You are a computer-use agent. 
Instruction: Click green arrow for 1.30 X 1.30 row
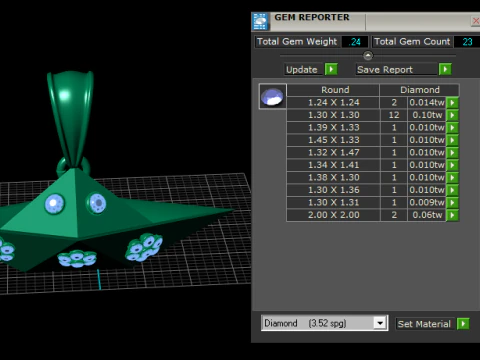[452, 115]
